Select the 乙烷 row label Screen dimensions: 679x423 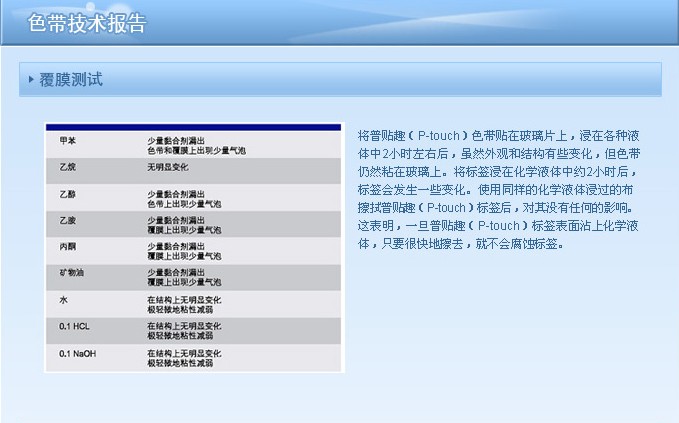[x=68, y=167]
